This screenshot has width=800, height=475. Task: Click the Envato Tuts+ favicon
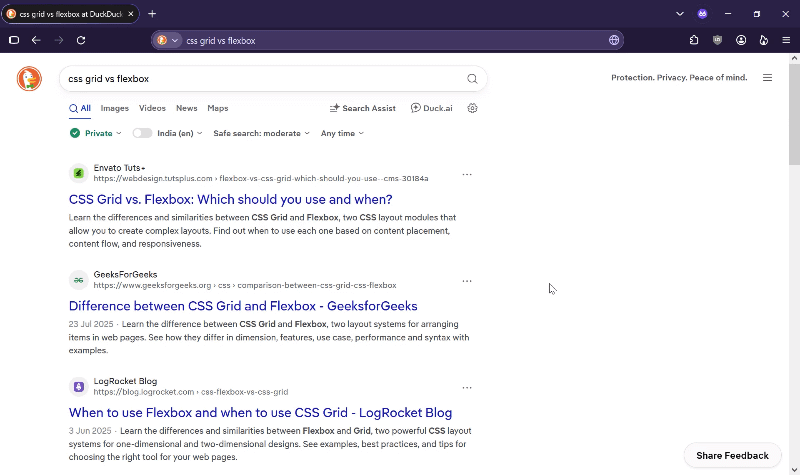click(79, 173)
